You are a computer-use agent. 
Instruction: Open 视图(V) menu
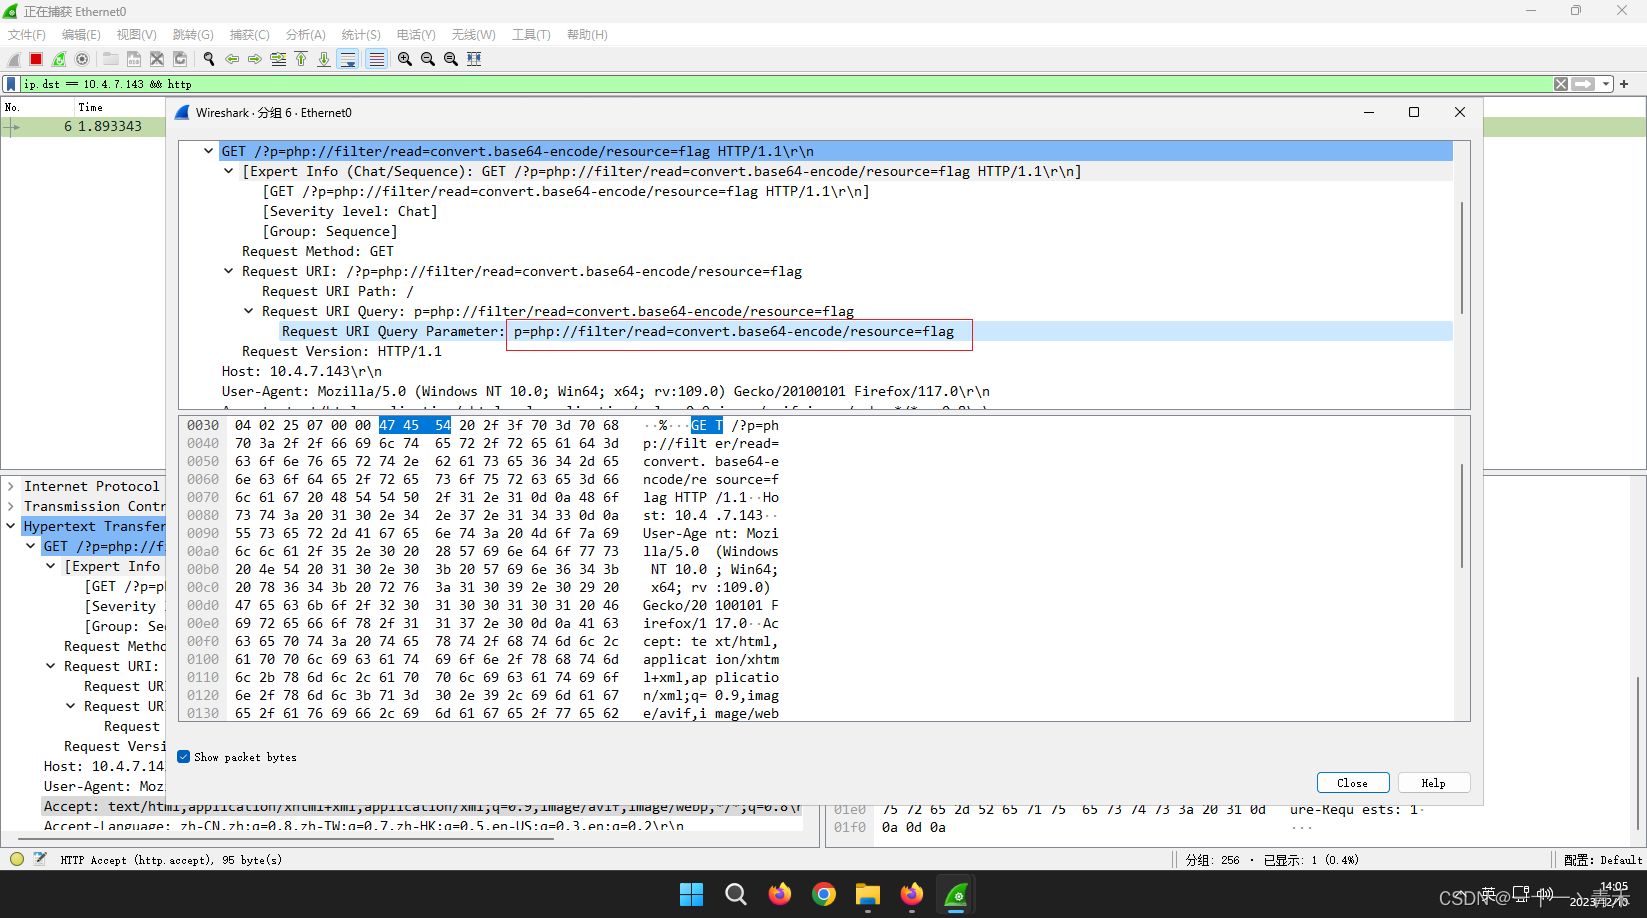click(x=137, y=35)
